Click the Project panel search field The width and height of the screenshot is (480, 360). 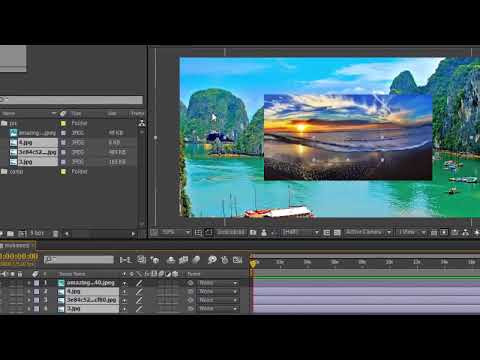[x=71, y=100]
